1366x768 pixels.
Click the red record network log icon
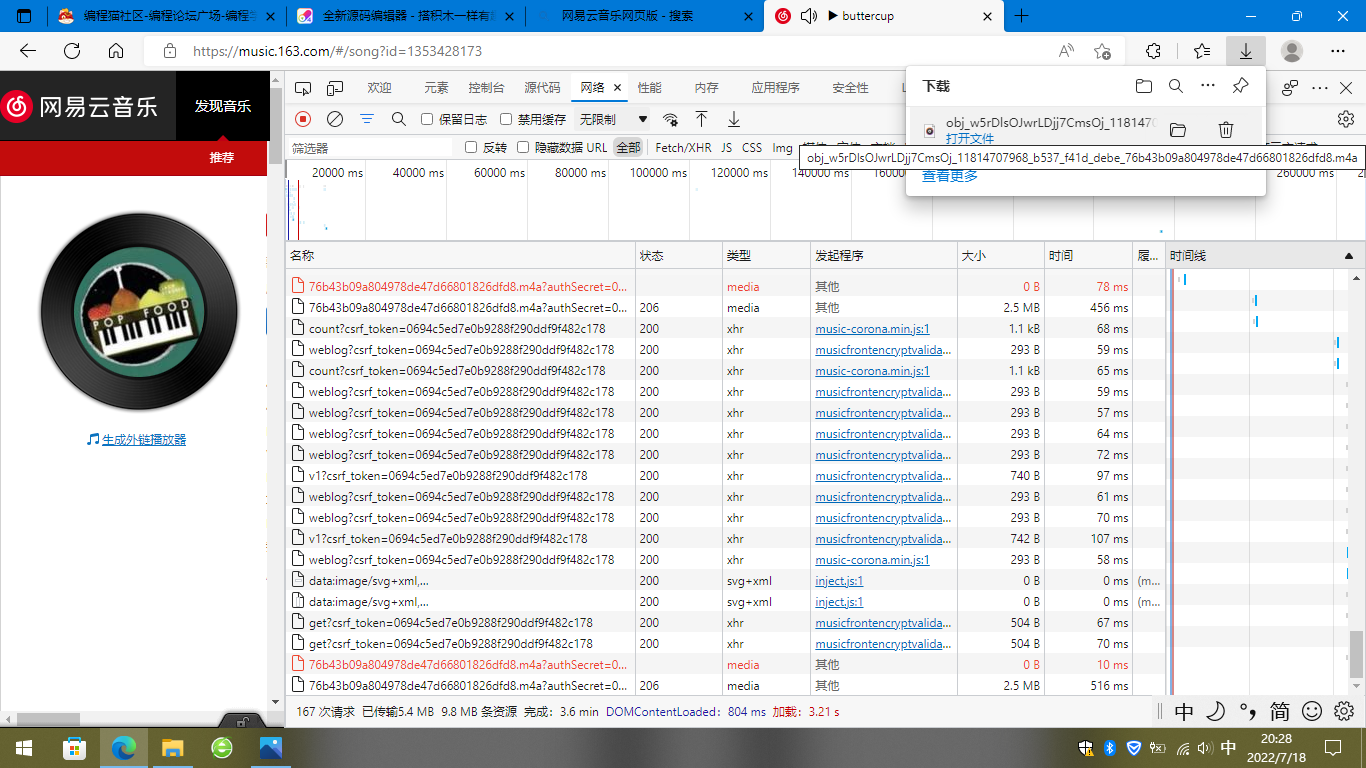[303, 119]
